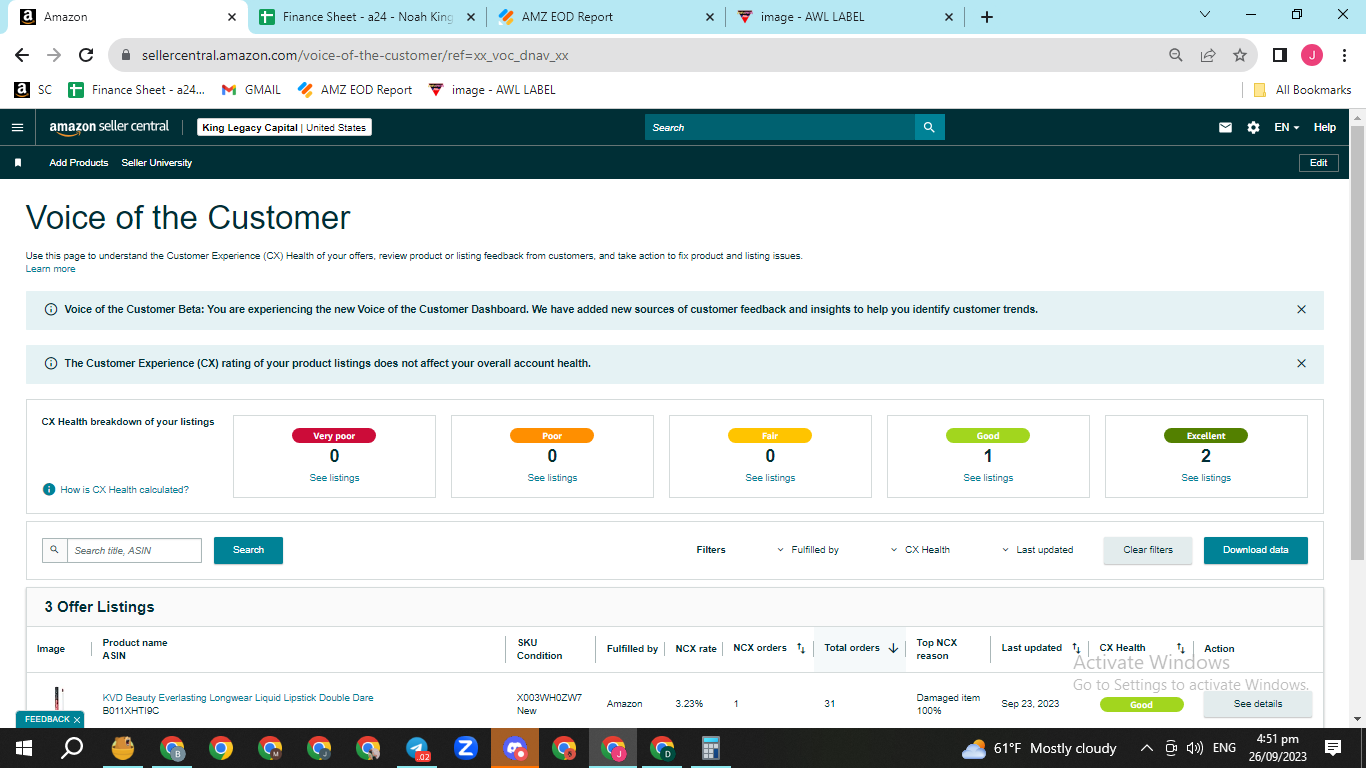Image resolution: width=1366 pixels, height=768 pixels.
Task: Open the Chrome side panel
Action: pyautogui.click(x=1279, y=55)
